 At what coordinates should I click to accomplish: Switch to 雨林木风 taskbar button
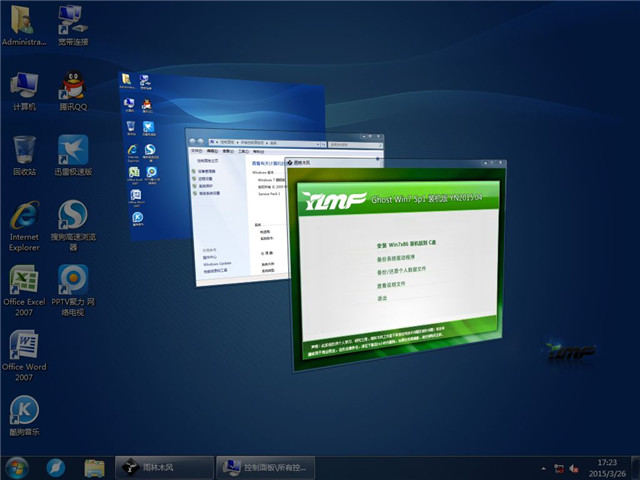pos(164,467)
